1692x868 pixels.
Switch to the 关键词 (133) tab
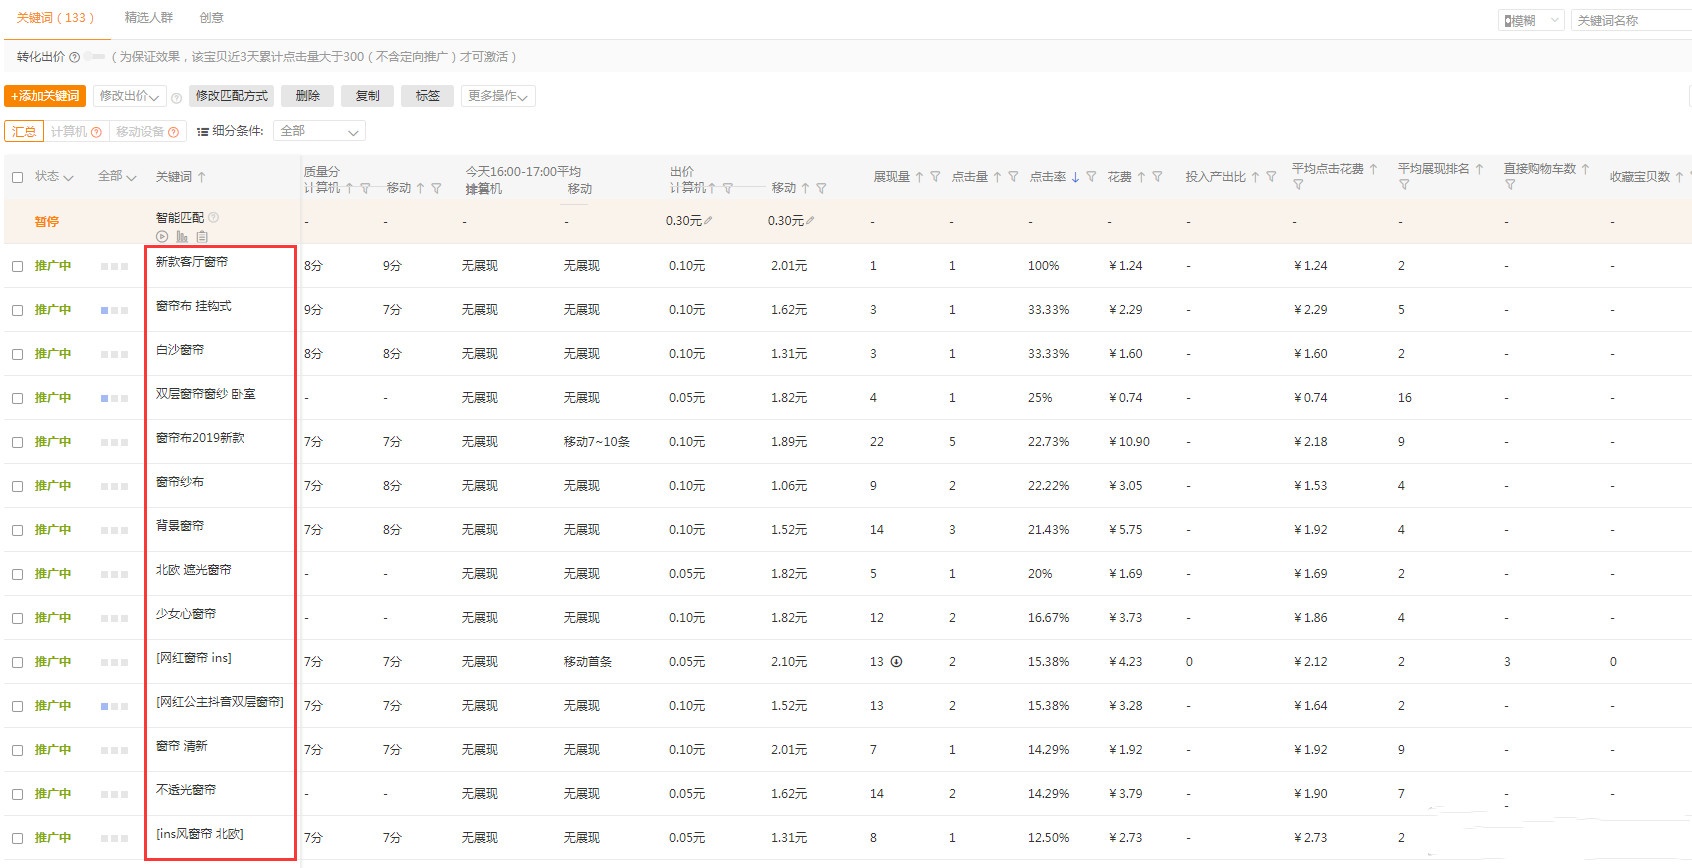coord(56,18)
